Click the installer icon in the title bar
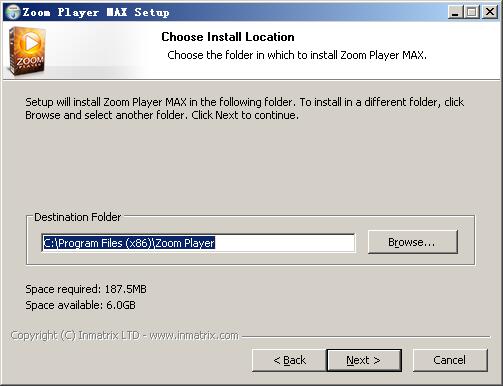 pos(13,12)
